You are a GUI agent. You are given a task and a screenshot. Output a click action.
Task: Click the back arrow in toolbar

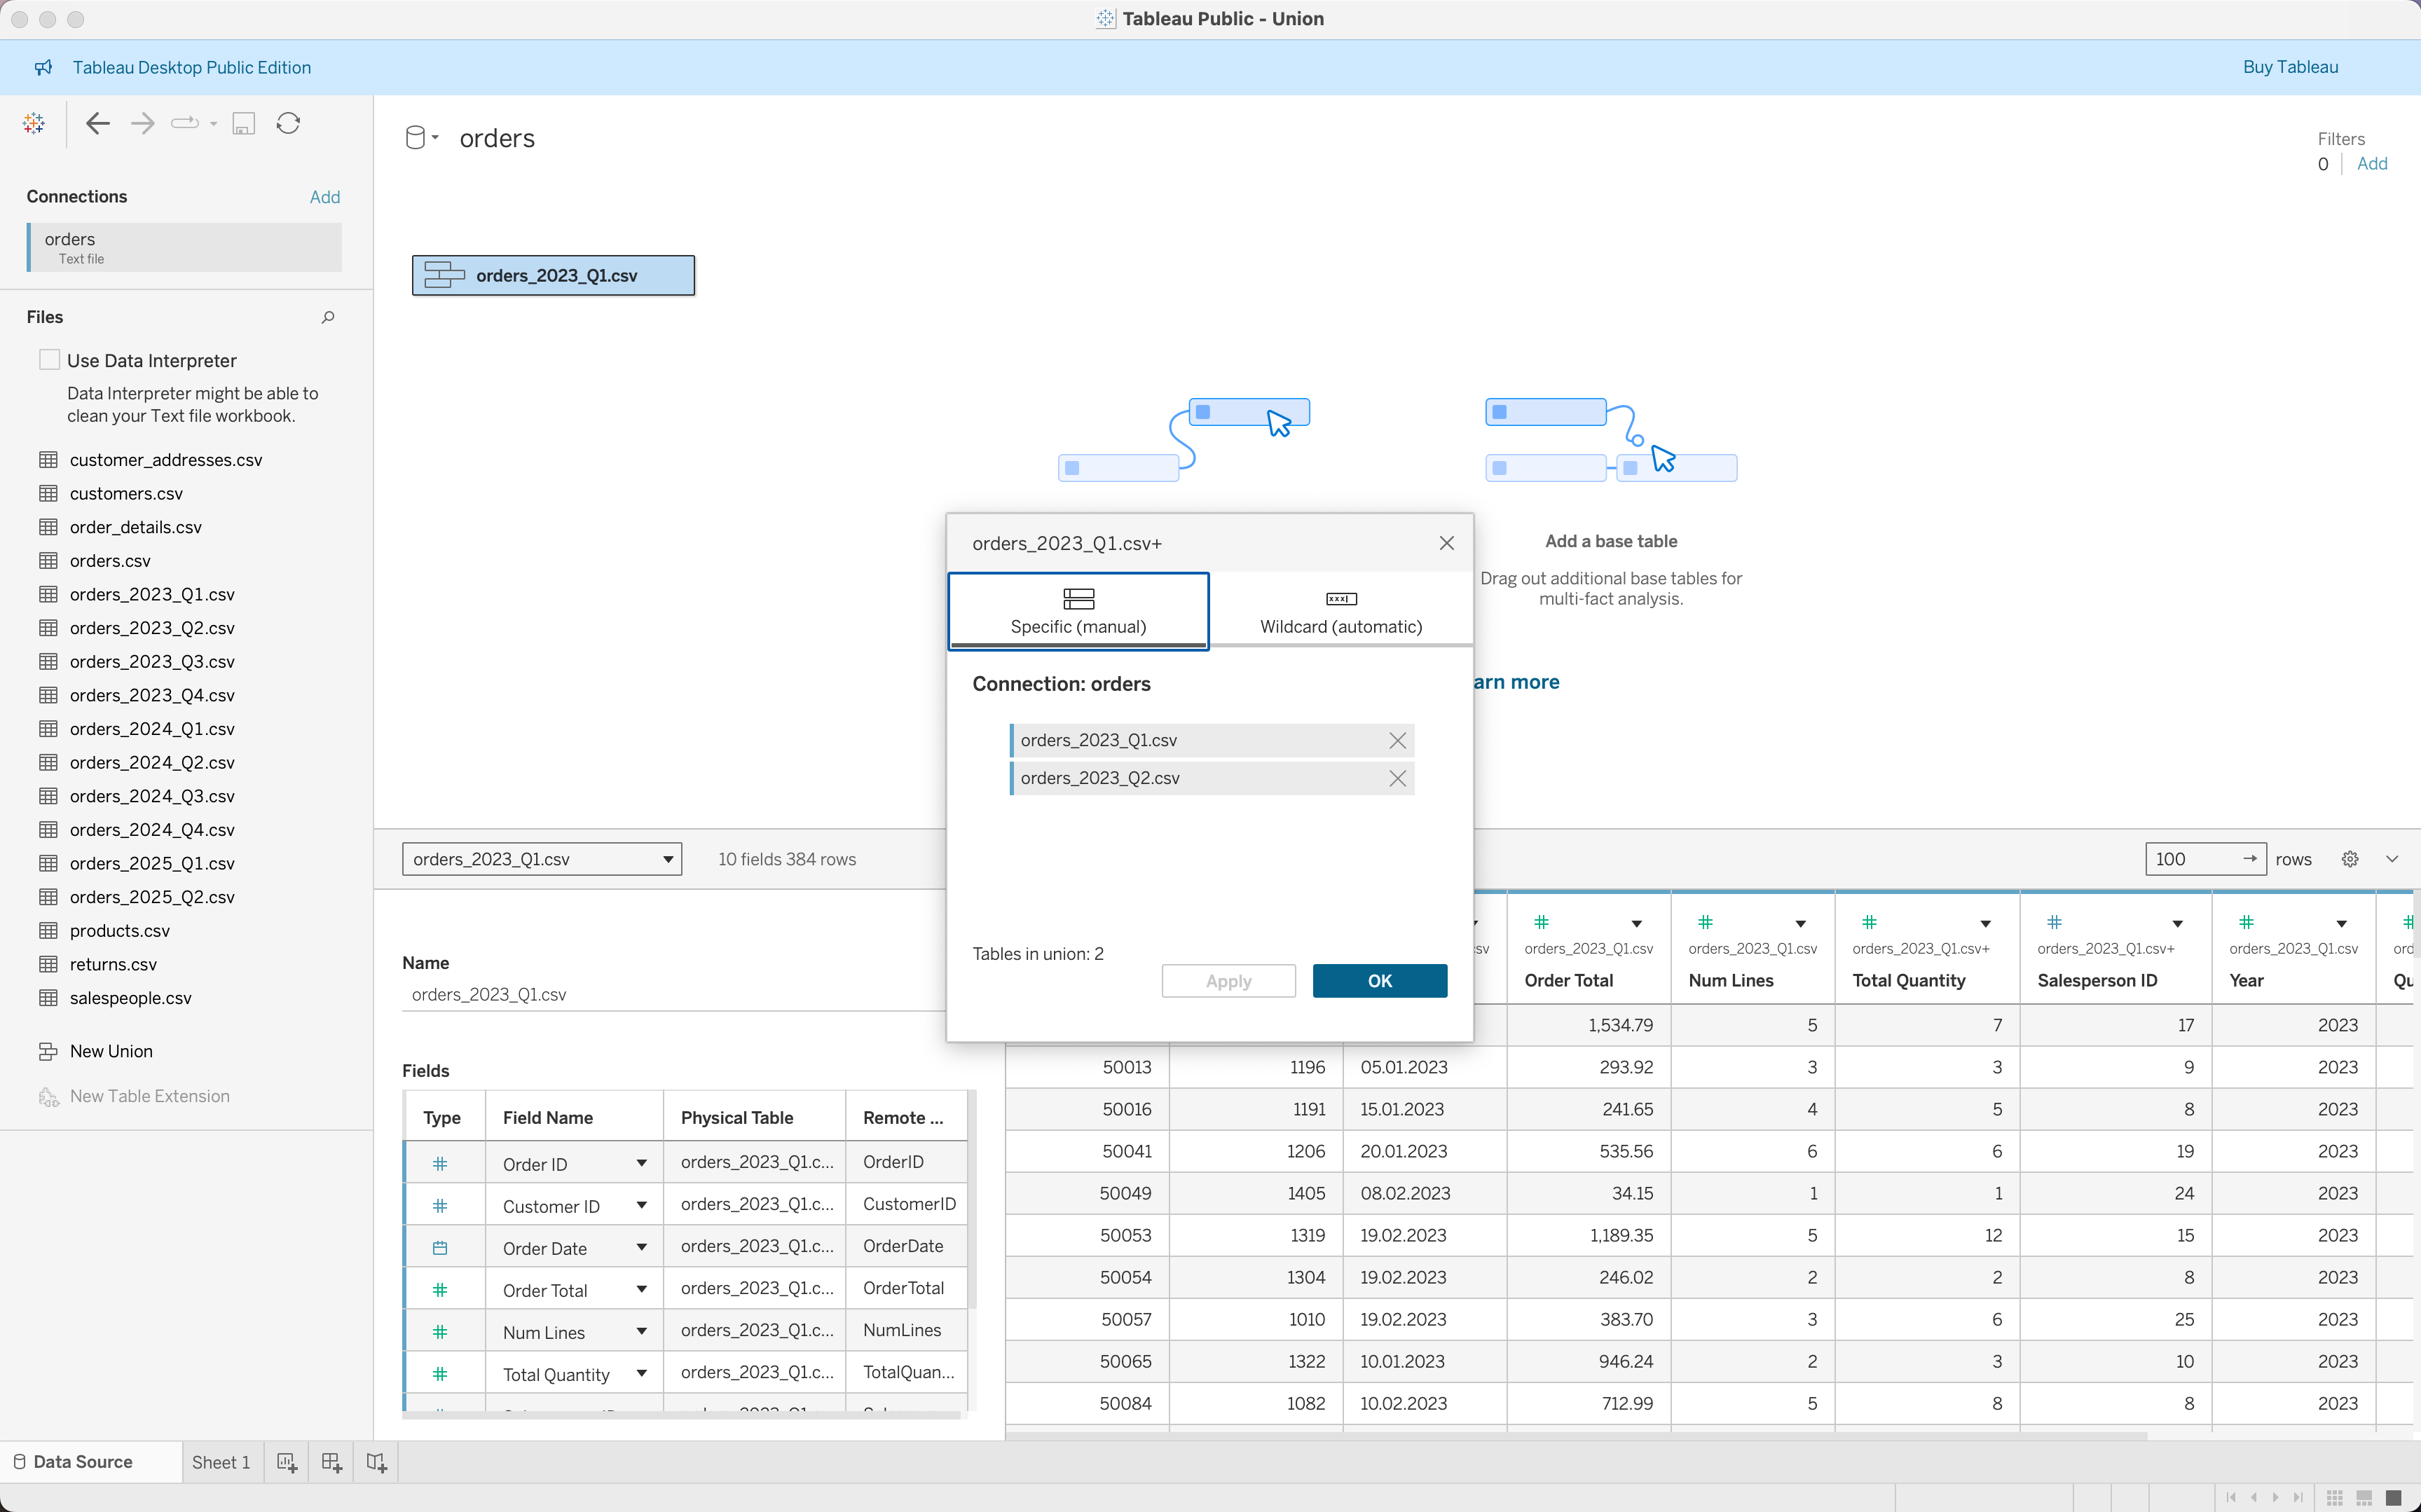pos(97,123)
